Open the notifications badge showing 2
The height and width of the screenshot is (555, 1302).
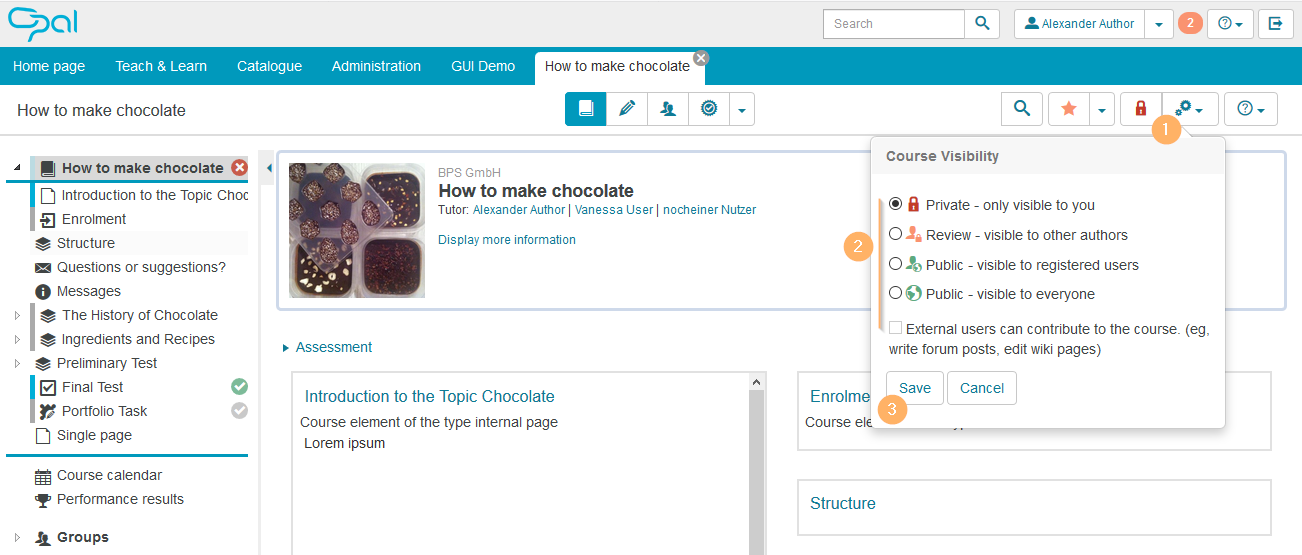point(1189,23)
